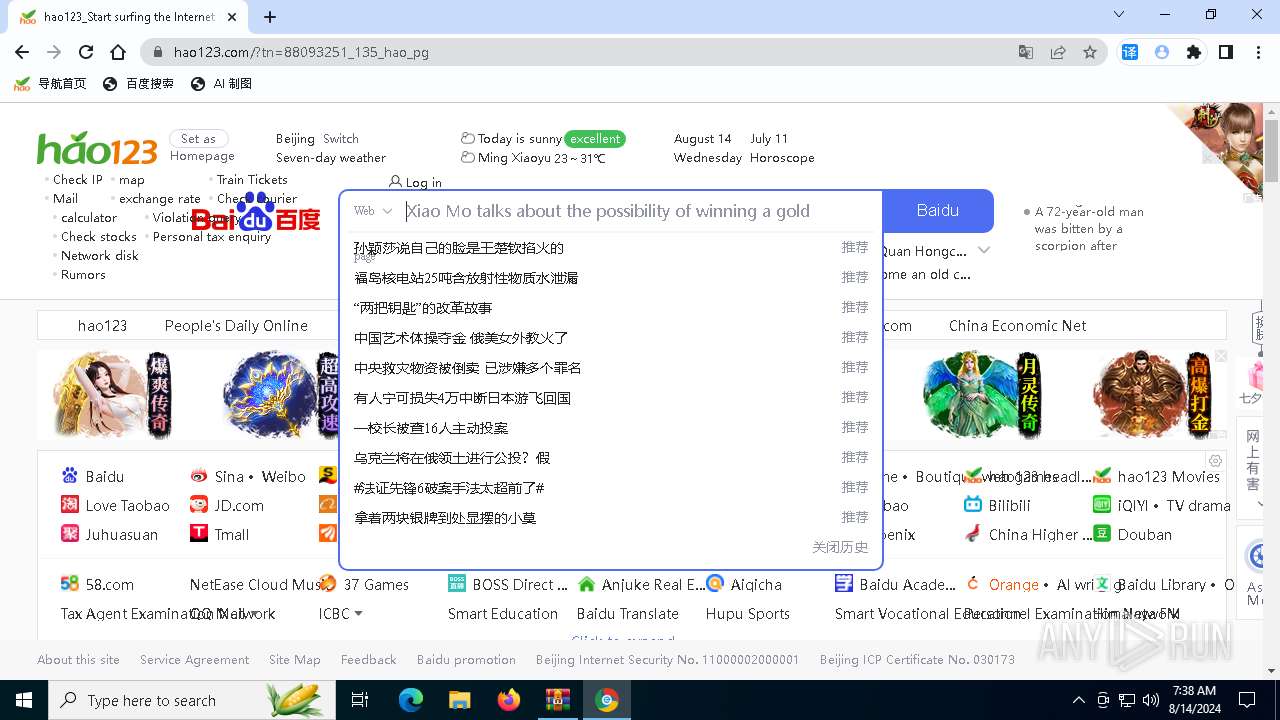The height and width of the screenshot is (720, 1280).
Task: Click the hao123 logo
Action: point(97,148)
